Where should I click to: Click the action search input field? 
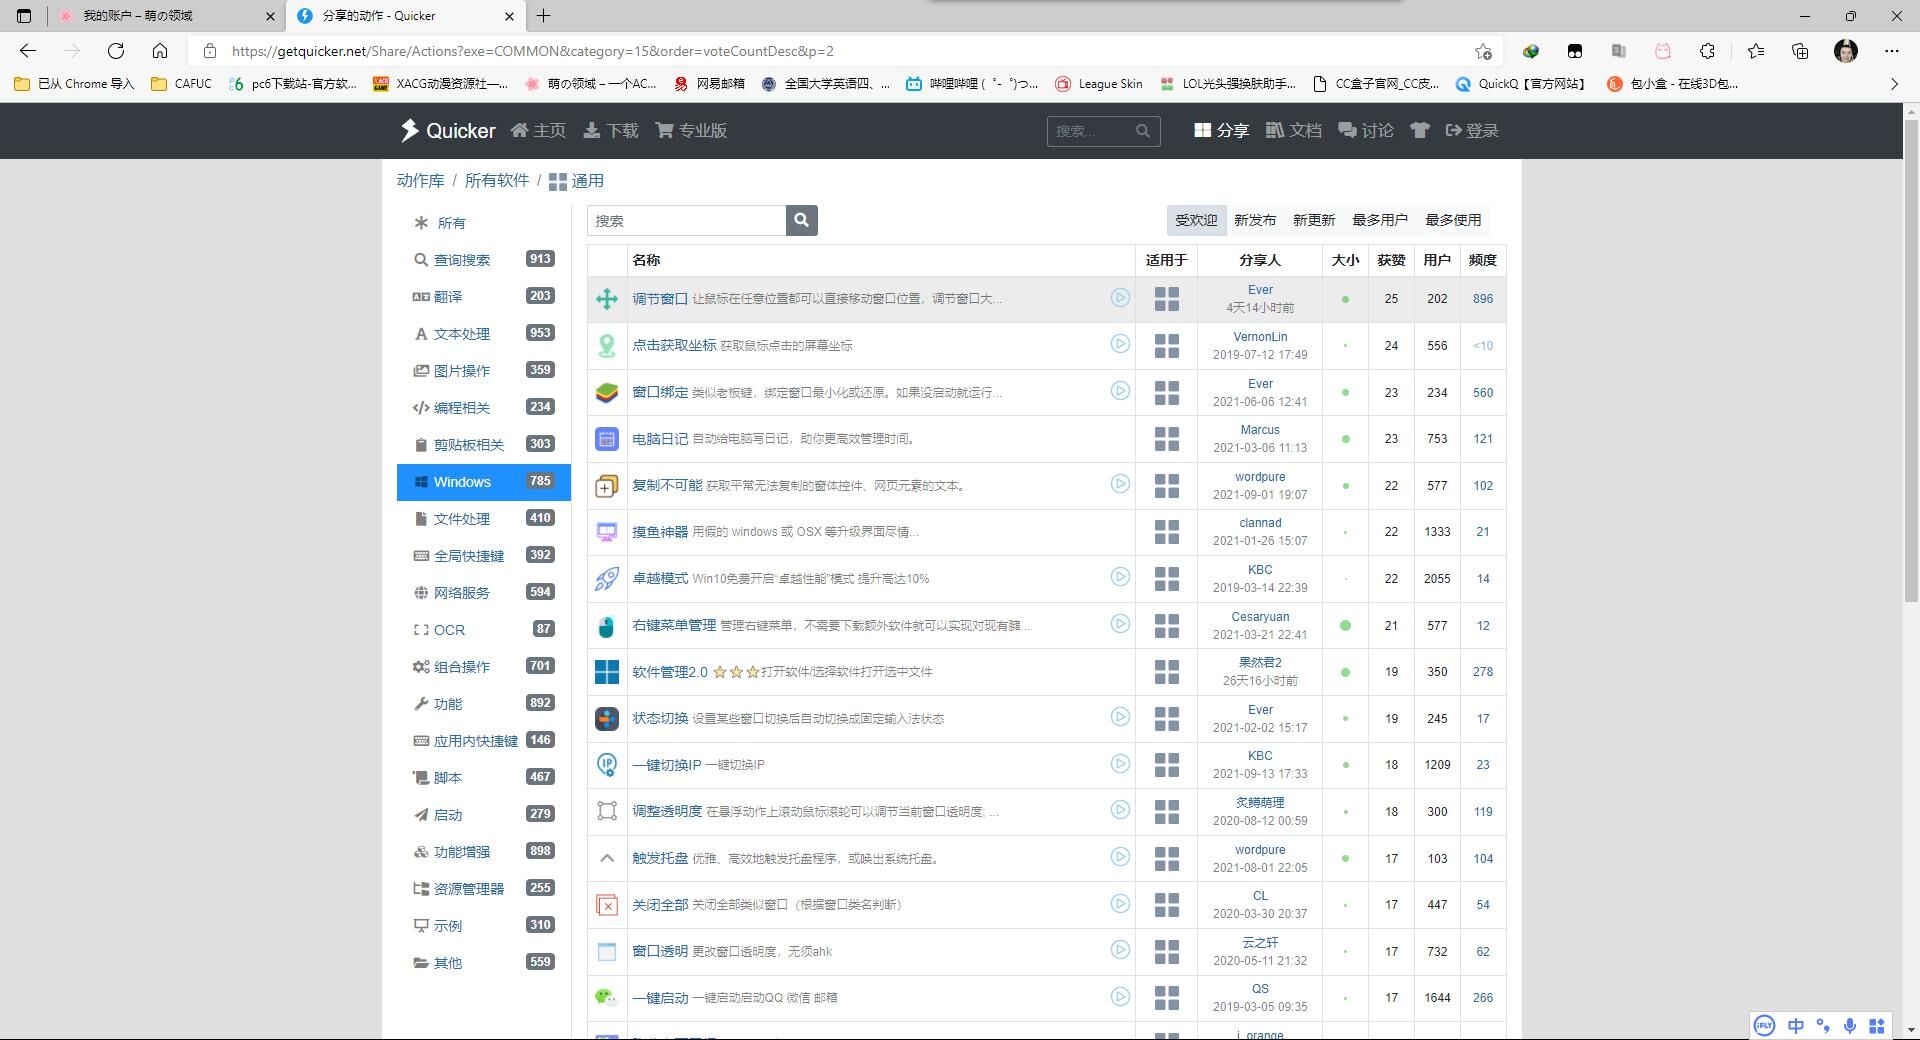686,220
